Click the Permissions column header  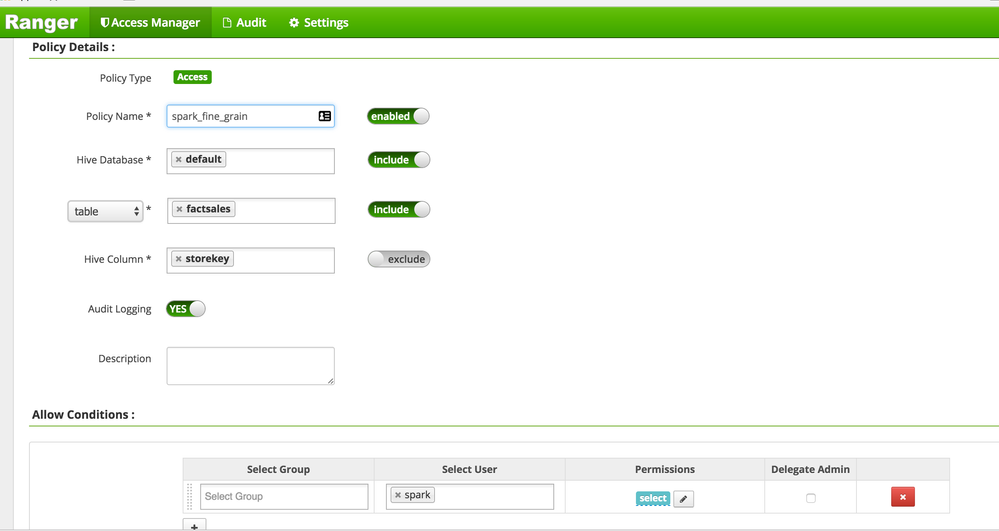(665, 469)
